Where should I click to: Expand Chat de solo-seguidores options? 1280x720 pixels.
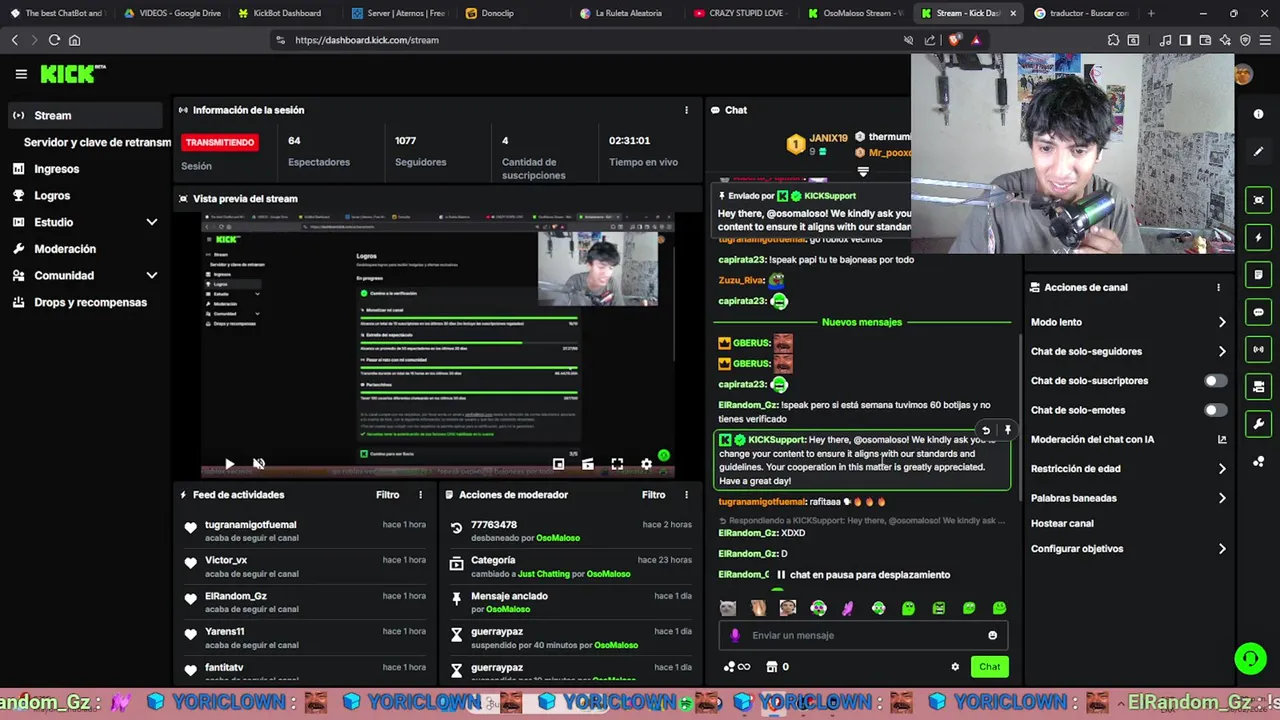tap(1222, 351)
